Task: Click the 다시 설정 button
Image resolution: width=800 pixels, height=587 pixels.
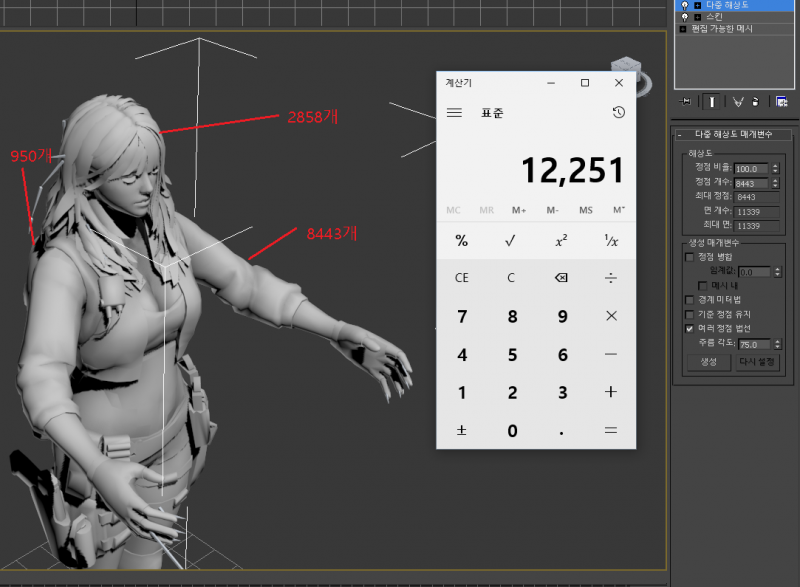Action: 757,362
